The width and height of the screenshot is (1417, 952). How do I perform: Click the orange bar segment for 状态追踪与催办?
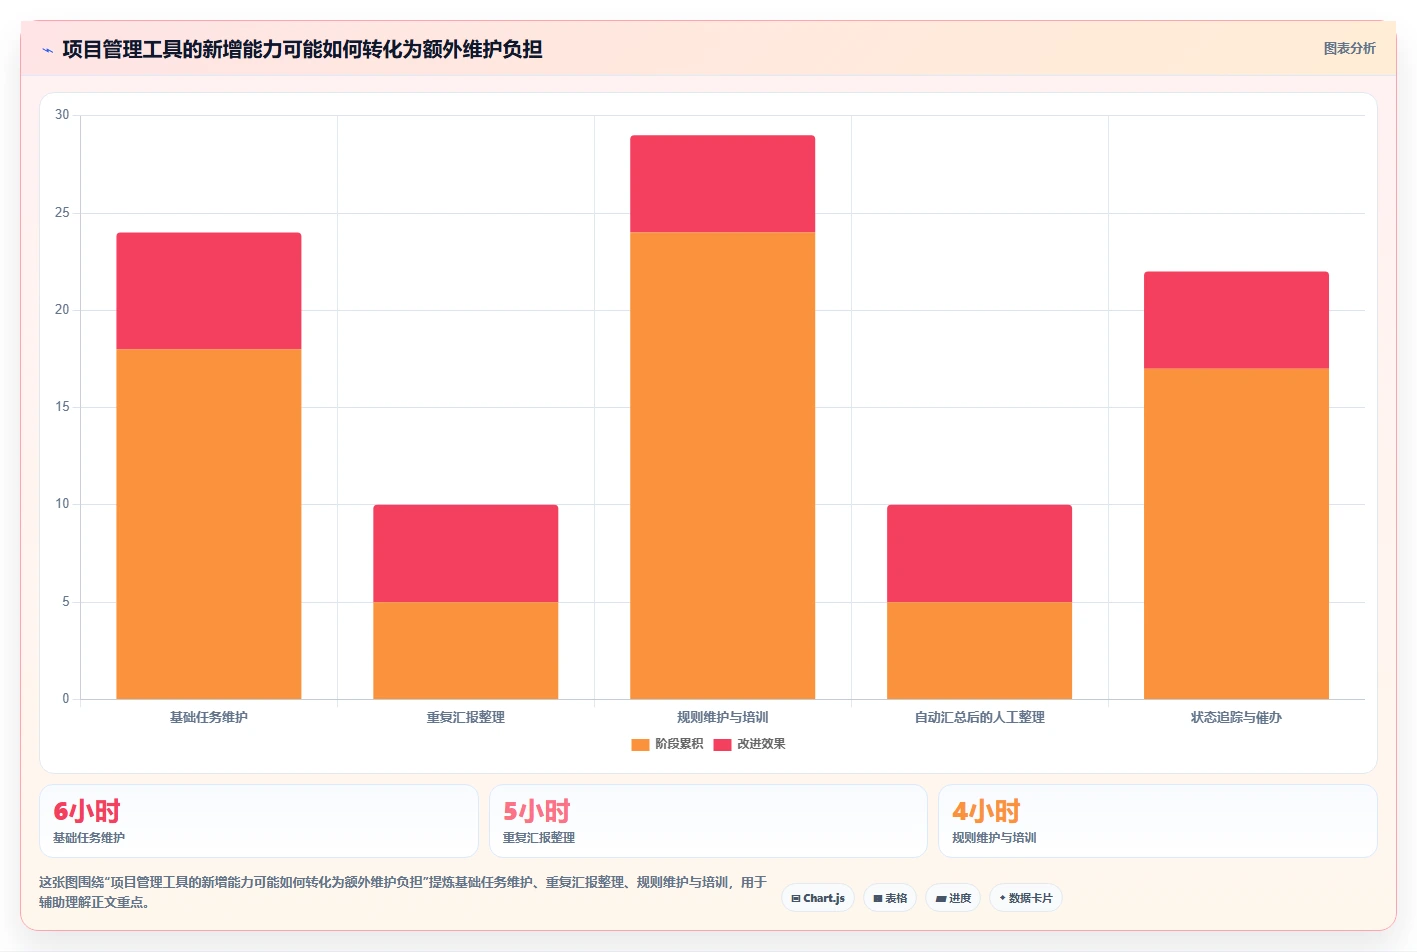(x=1237, y=534)
